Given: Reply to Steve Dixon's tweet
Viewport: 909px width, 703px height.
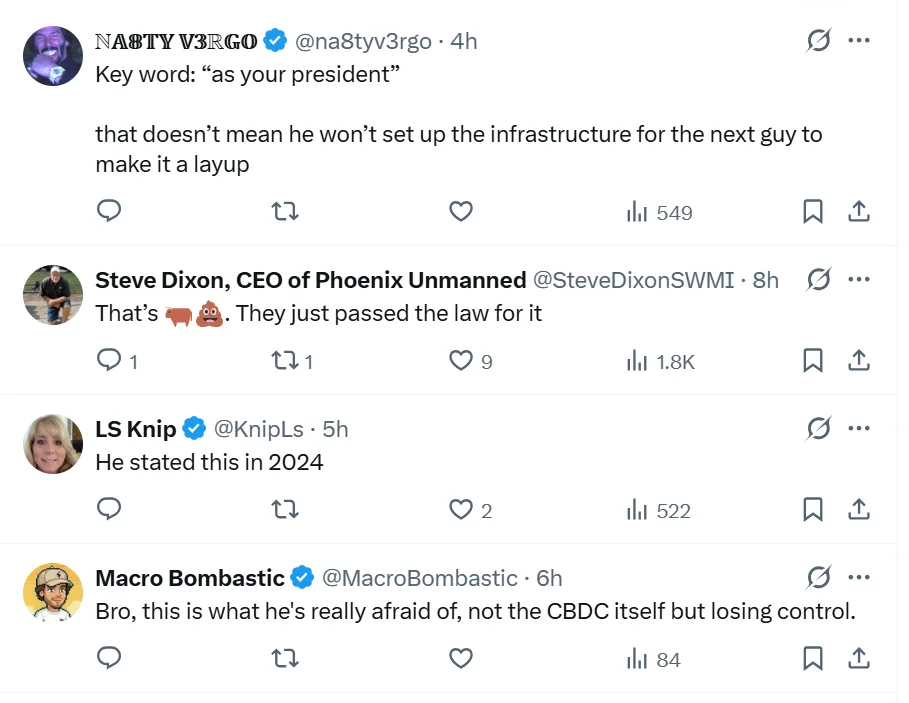Looking at the screenshot, I should pos(109,361).
